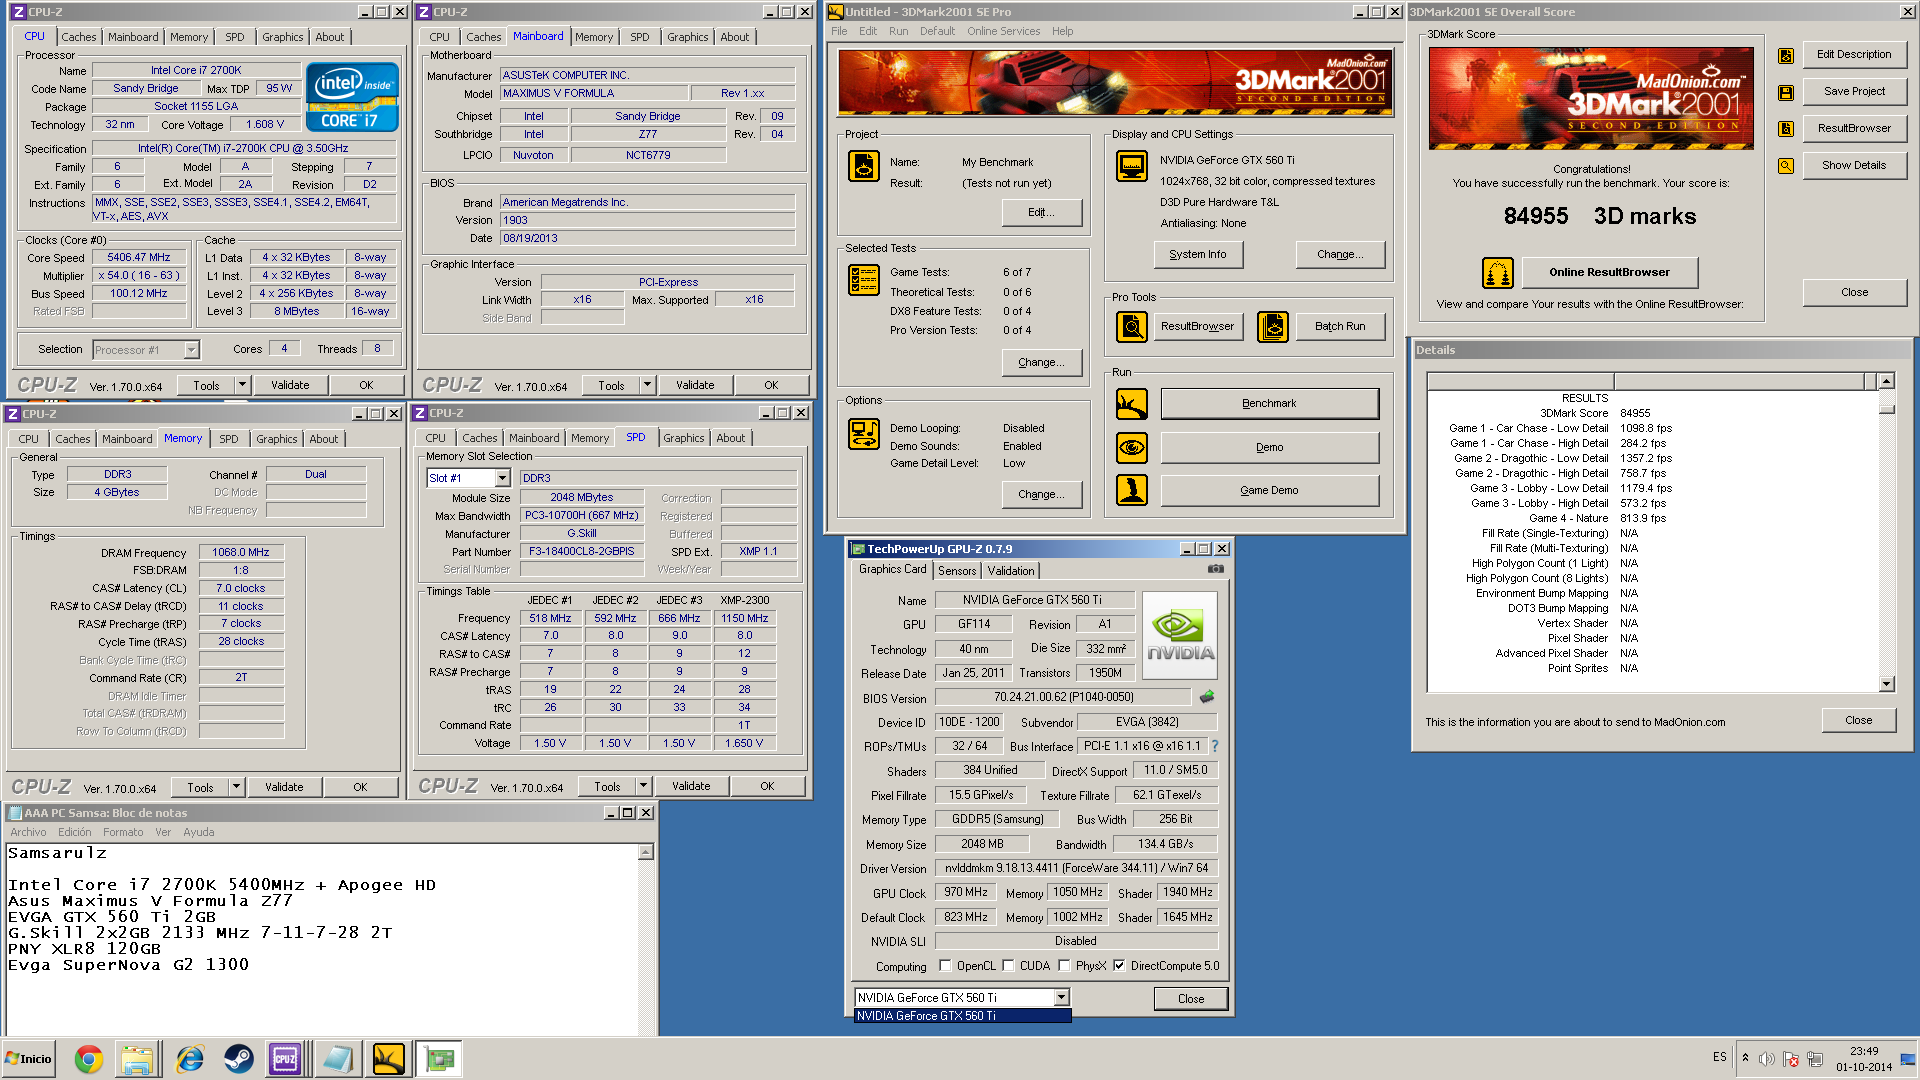Click the ResultBrowser icon in Overall Score window

coord(1785,129)
